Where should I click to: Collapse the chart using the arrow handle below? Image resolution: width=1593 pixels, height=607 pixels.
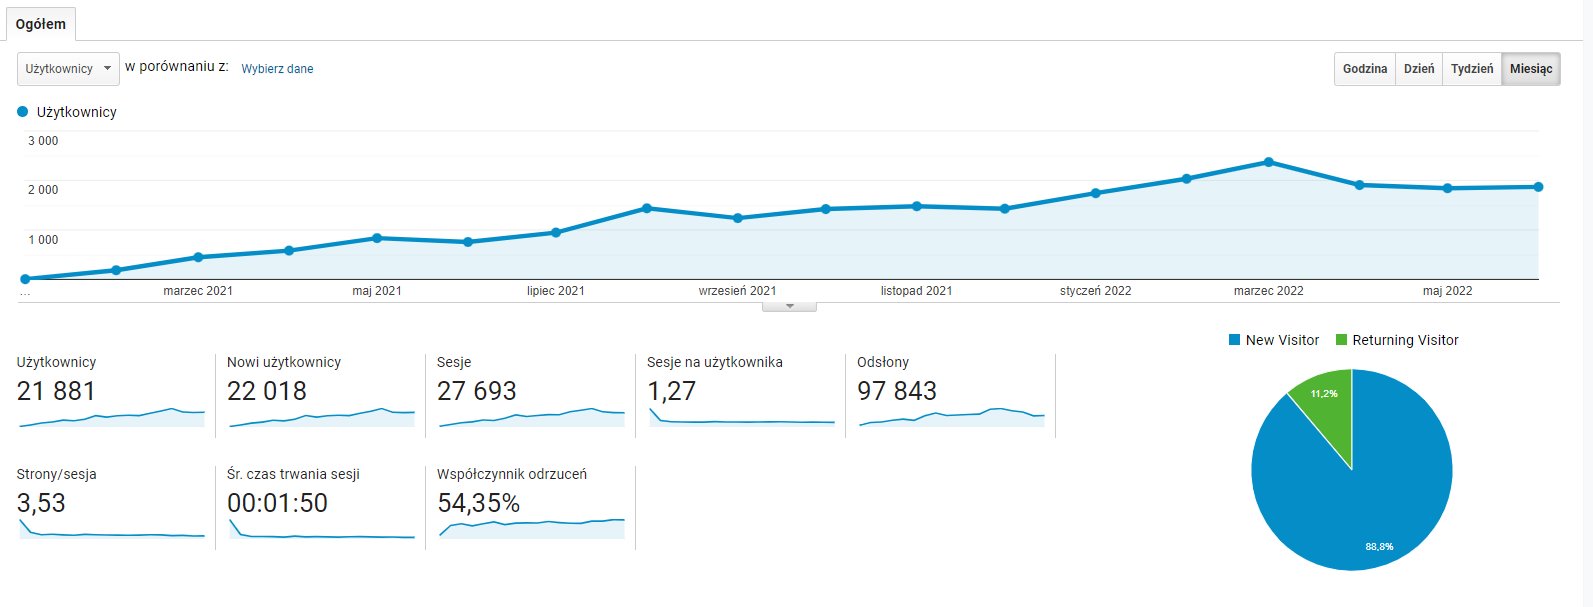tap(789, 306)
